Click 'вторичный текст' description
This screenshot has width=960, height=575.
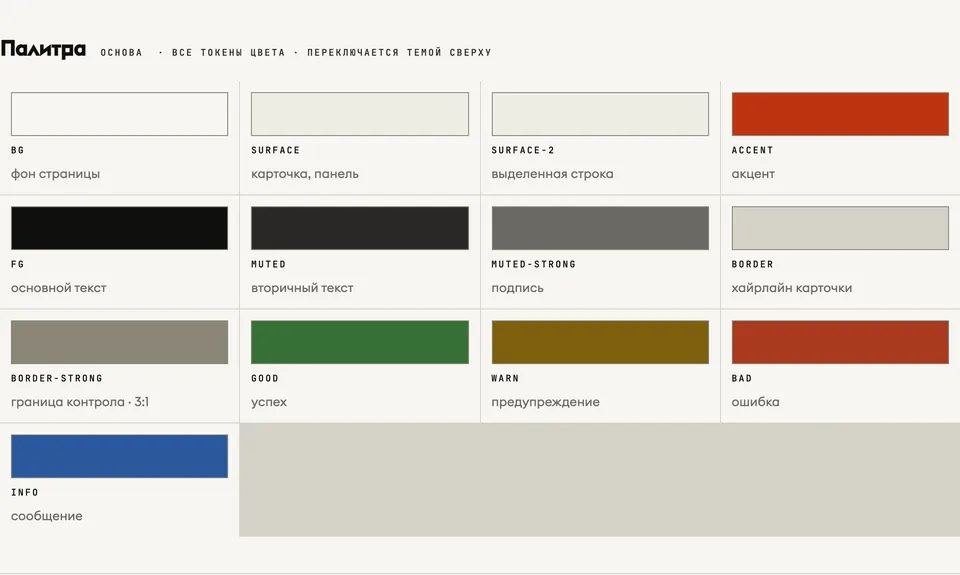coord(302,288)
